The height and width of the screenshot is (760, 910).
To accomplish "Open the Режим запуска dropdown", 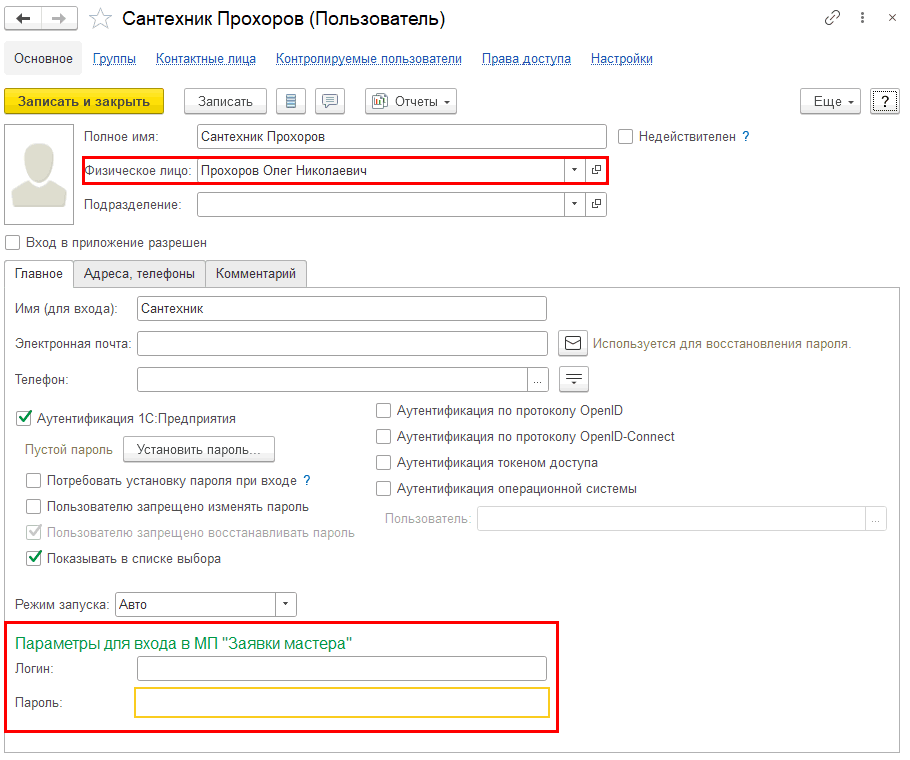I will [286, 604].
